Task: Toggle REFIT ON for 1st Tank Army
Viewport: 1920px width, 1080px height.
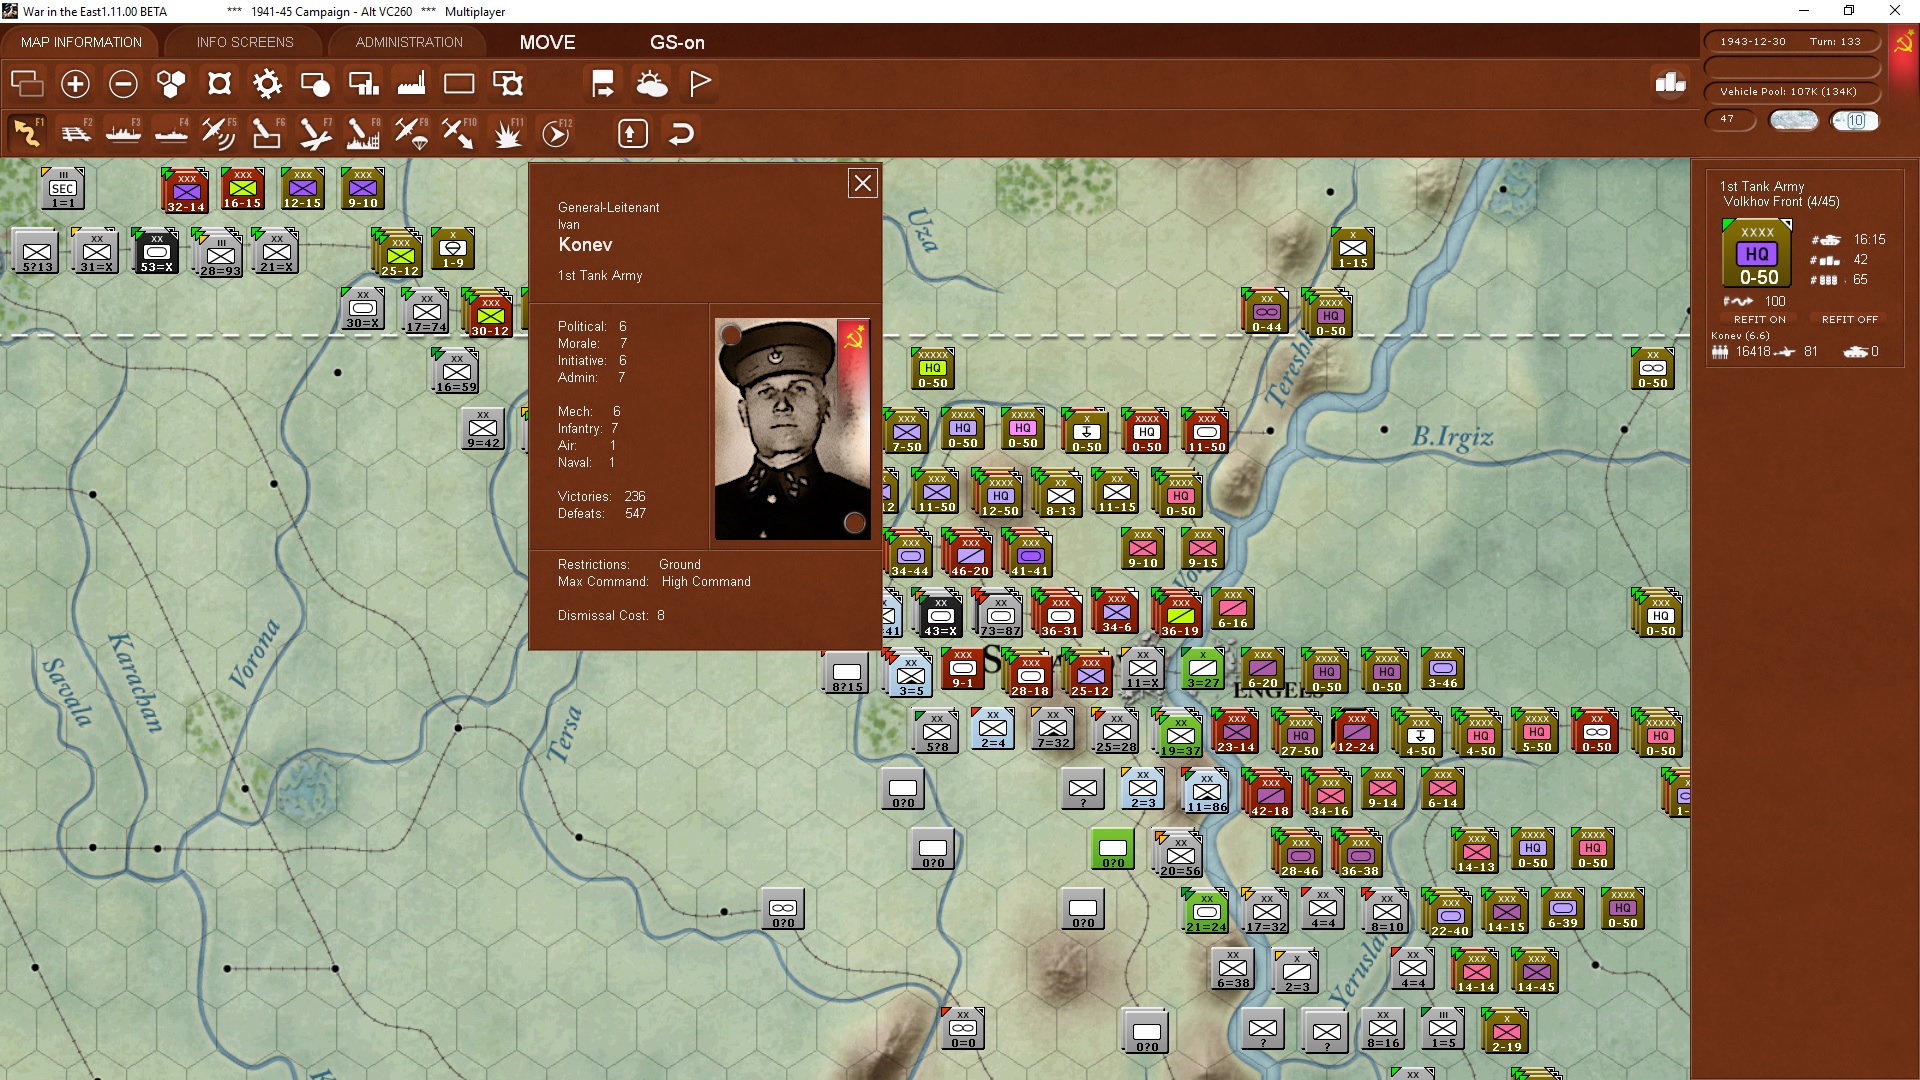Action: [x=1759, y=319]
